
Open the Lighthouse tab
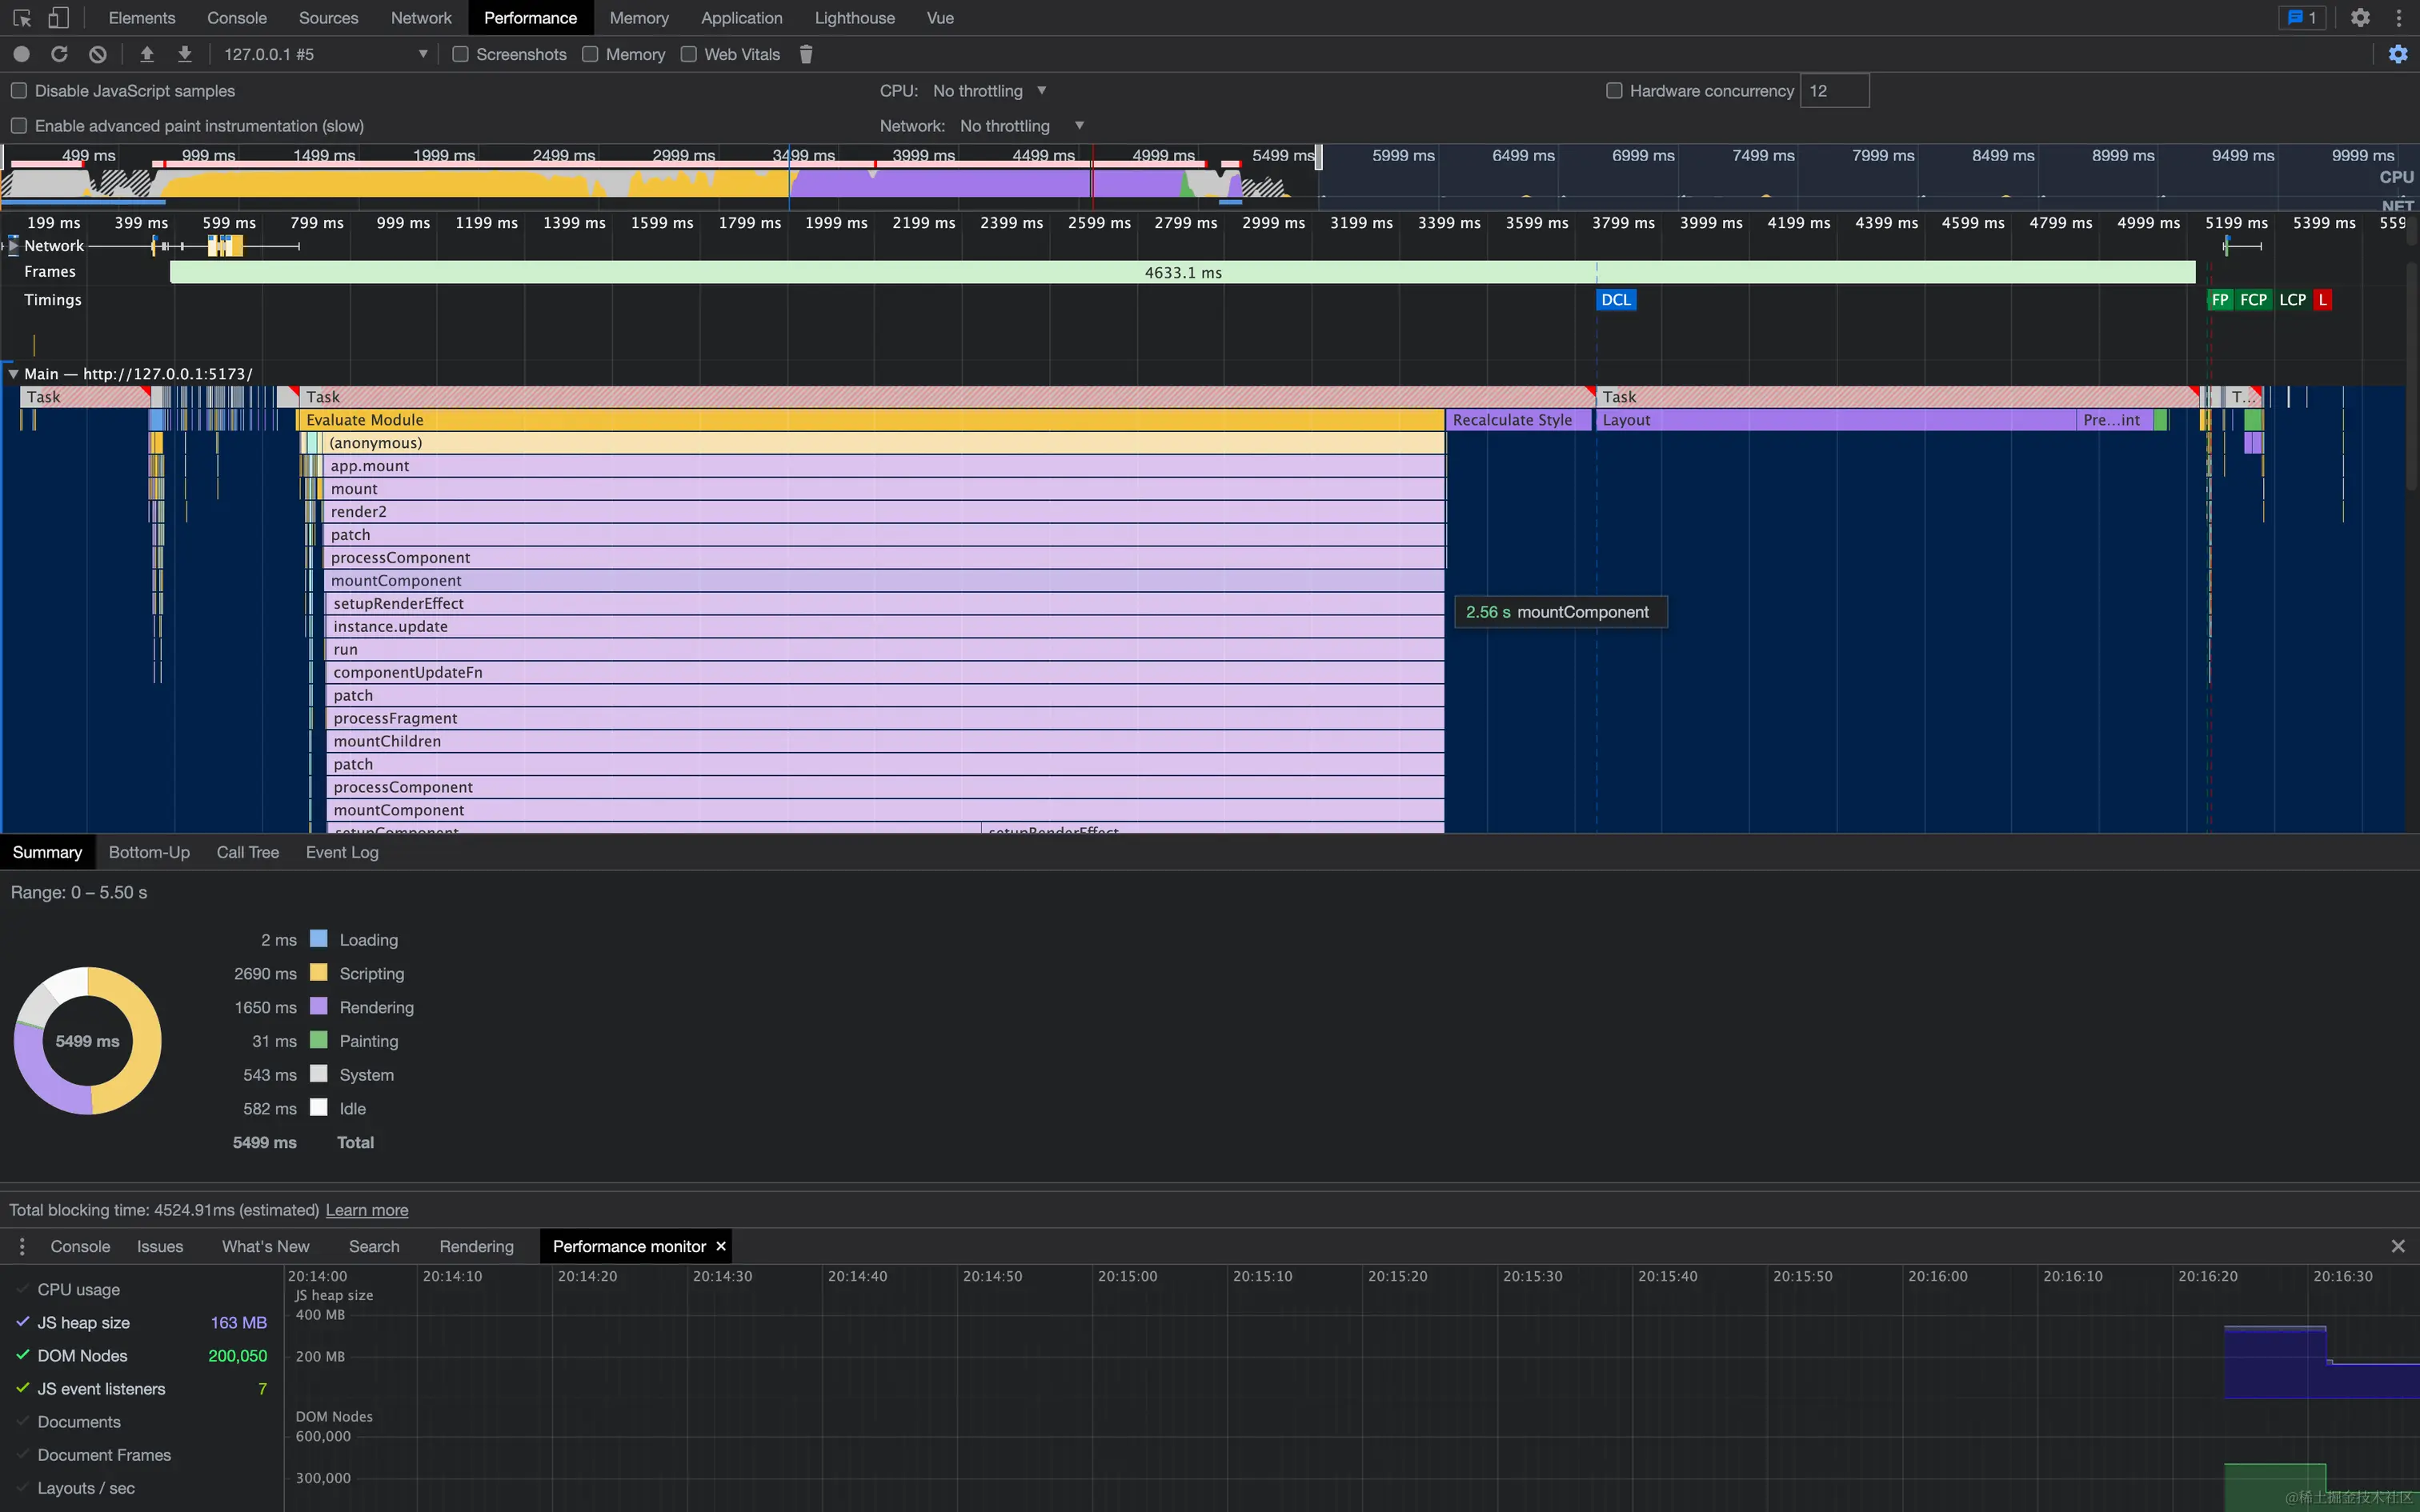click(855, 18)
